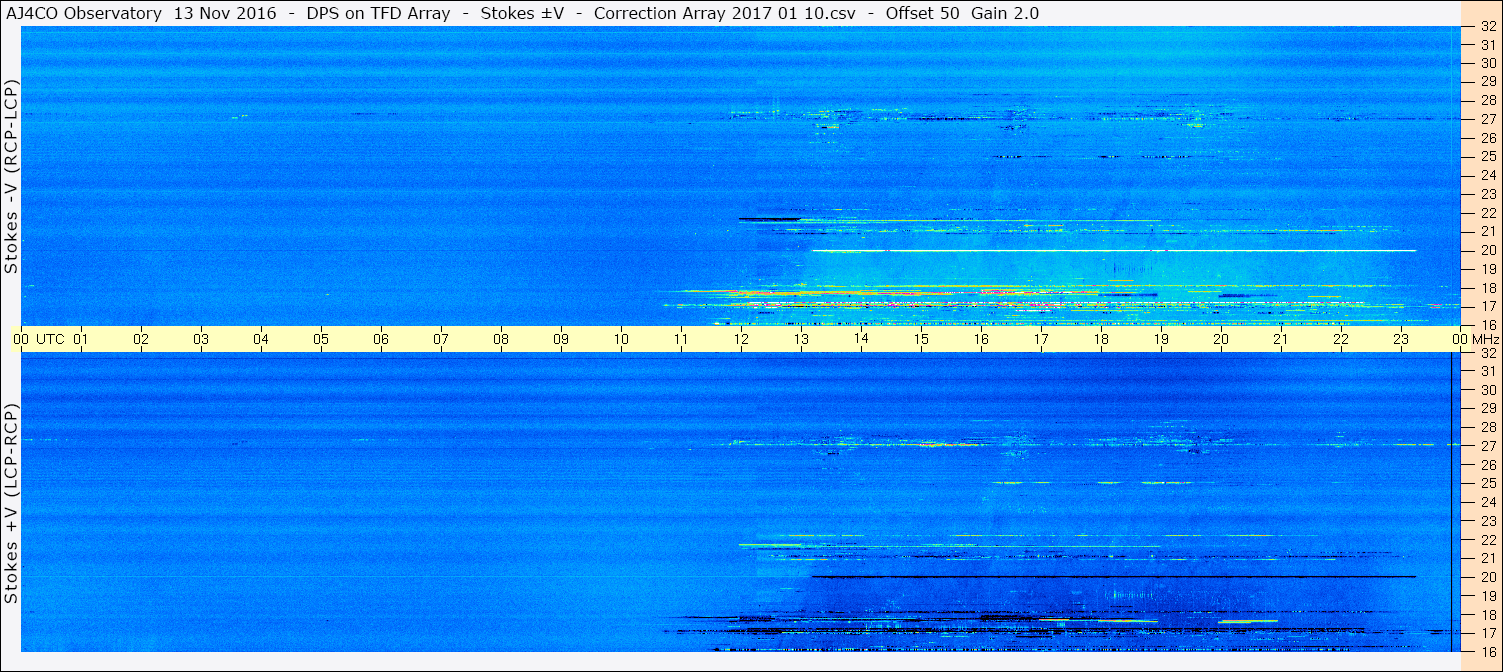The width and height of the screenshot is (1503, 672).
Task: Pick the 18 hour marker on time axis
Action: pyautogui.click(x=1101, y=340)
